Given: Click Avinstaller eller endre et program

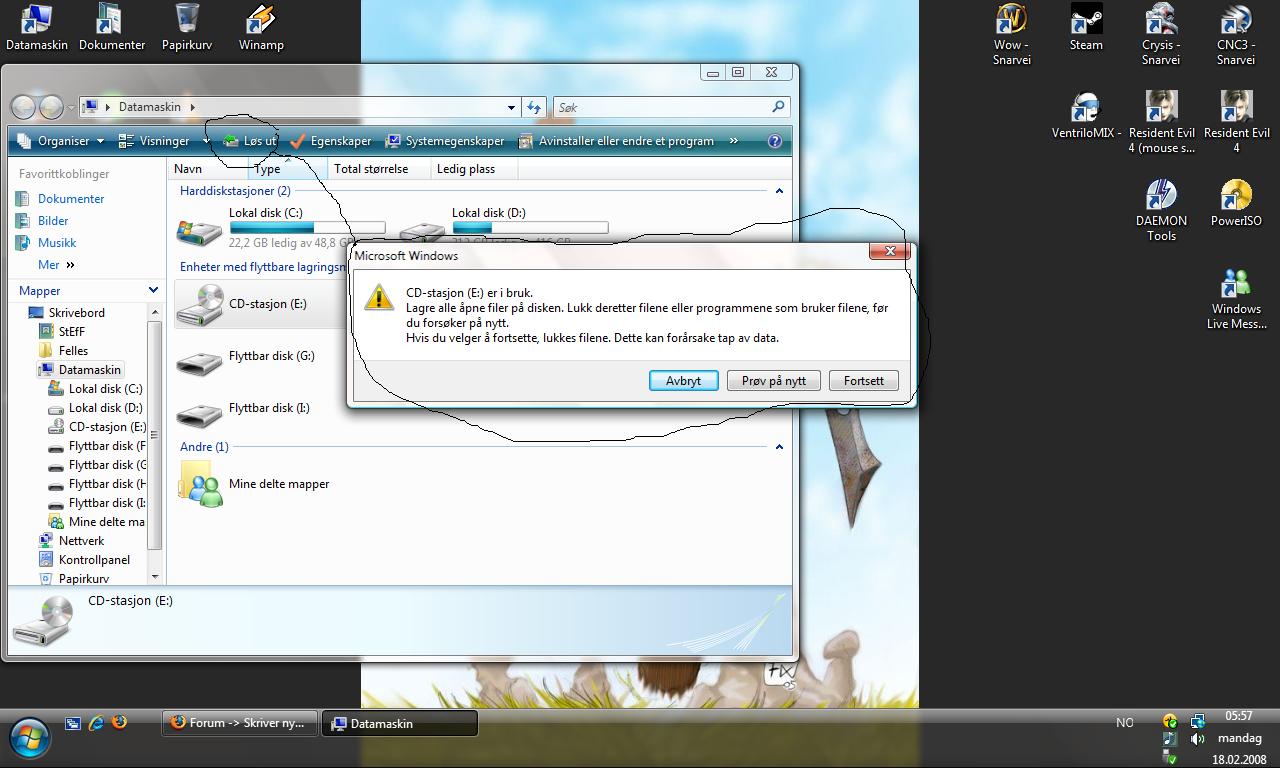Looking at the screenshot, I should pyautogui.click(x=616, y=141).
